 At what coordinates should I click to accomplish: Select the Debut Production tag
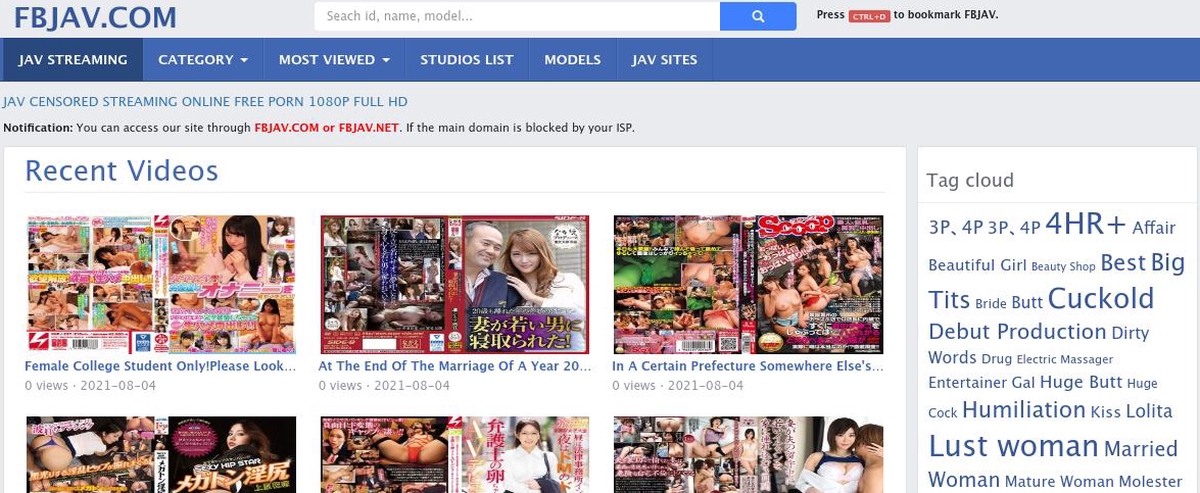pyautogui.click(x=1017, y=332)
